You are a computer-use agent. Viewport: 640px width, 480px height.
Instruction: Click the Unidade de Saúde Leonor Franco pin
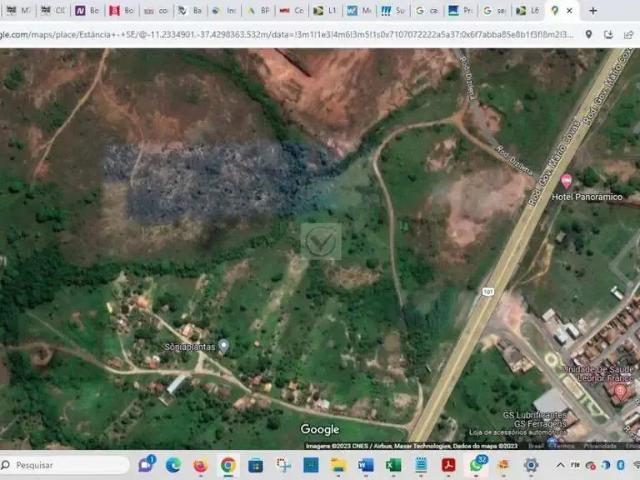620,392
